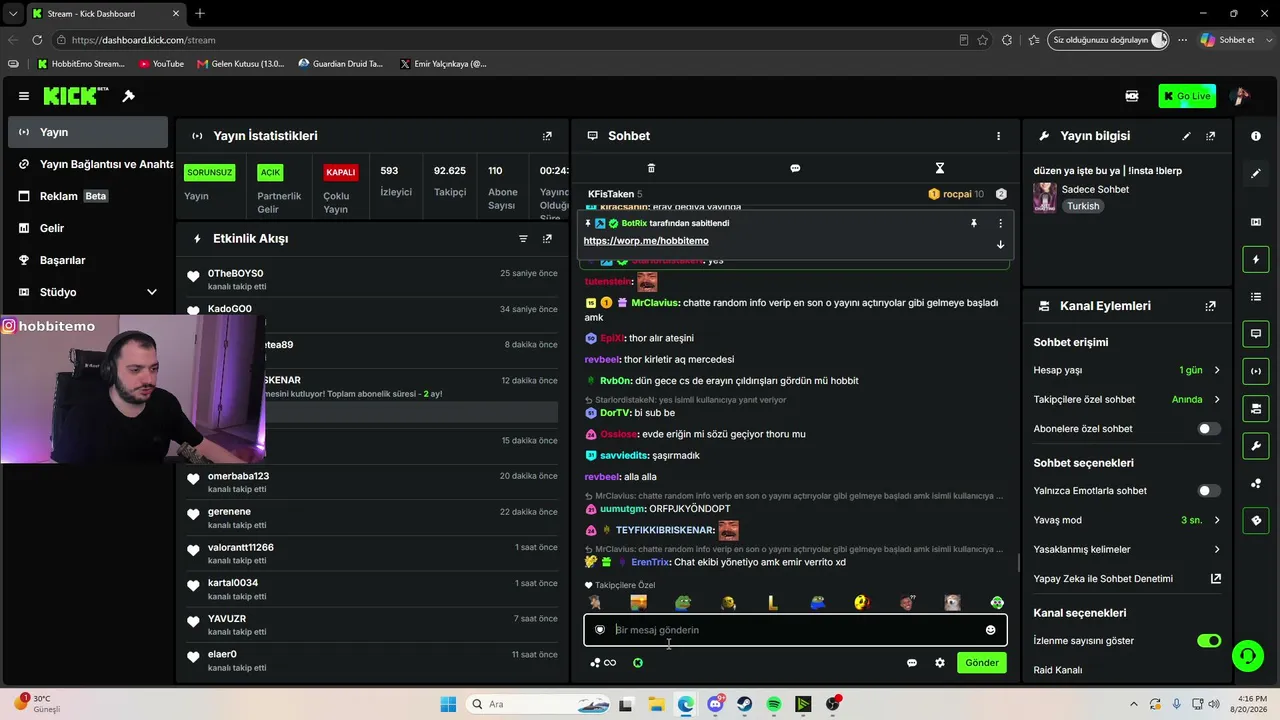Viewport: 1280px width, 720px height.
Task: Open the pinned message three-dot options
Action: [1000, 223]
